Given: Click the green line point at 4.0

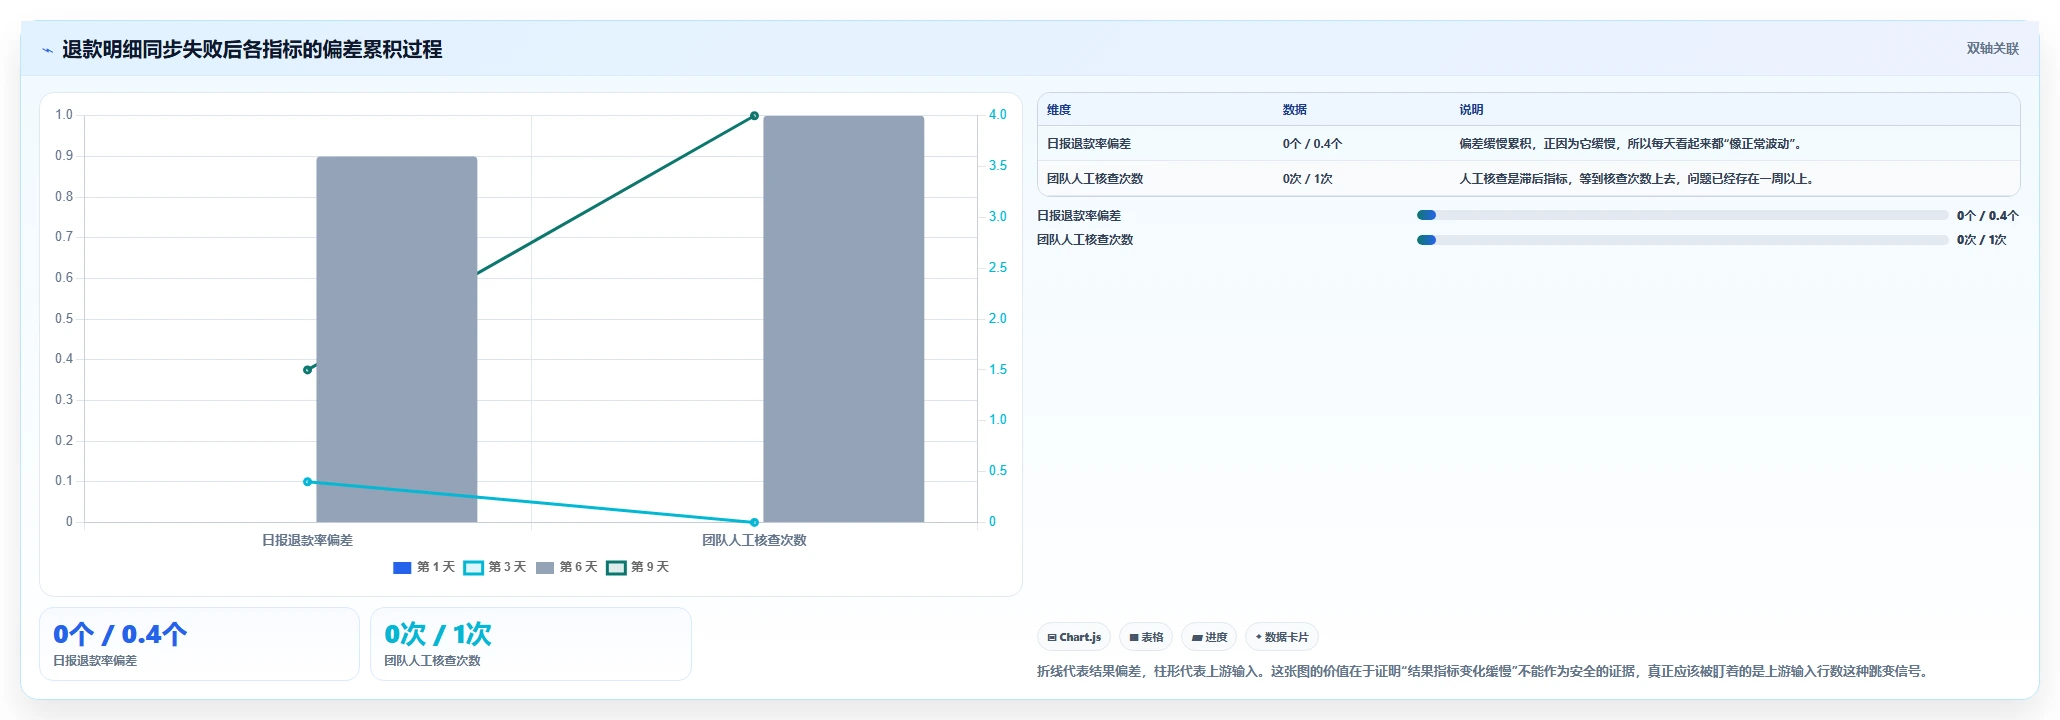Looking at the screenshot, I should point(754,116).
